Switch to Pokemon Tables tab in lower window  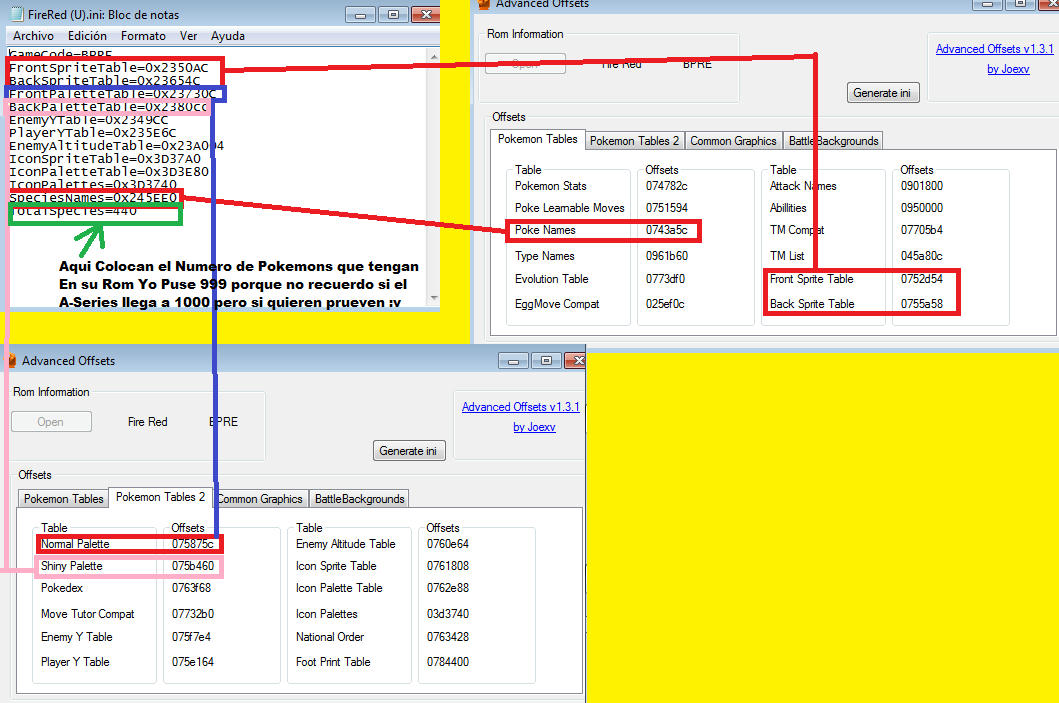pyautogui.click(x=63, y=498)
